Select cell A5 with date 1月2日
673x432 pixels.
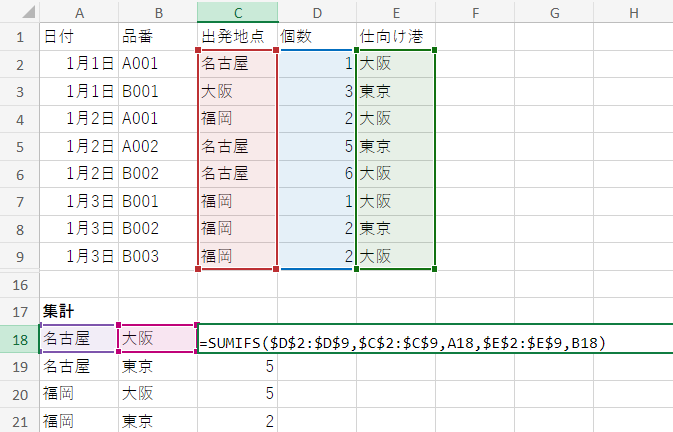coord(79,146)
